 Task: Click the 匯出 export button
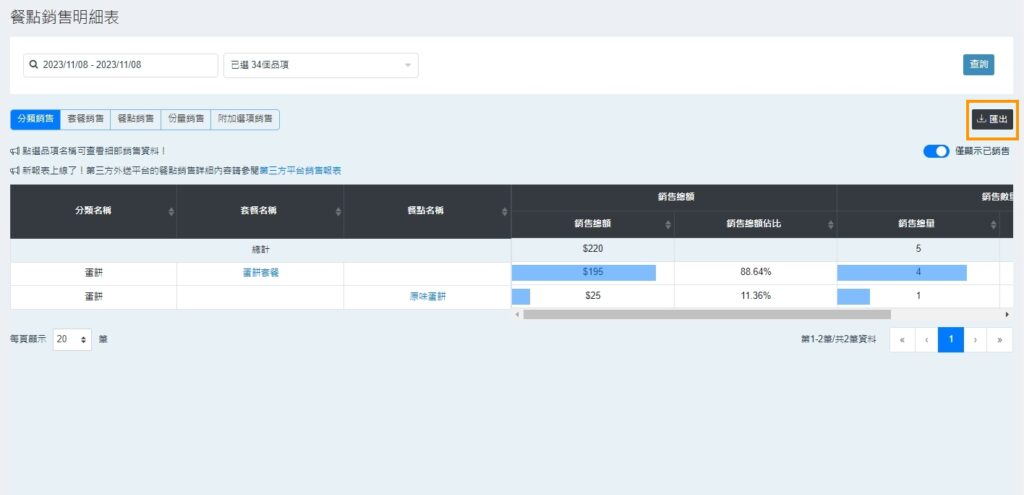(992, 119)
